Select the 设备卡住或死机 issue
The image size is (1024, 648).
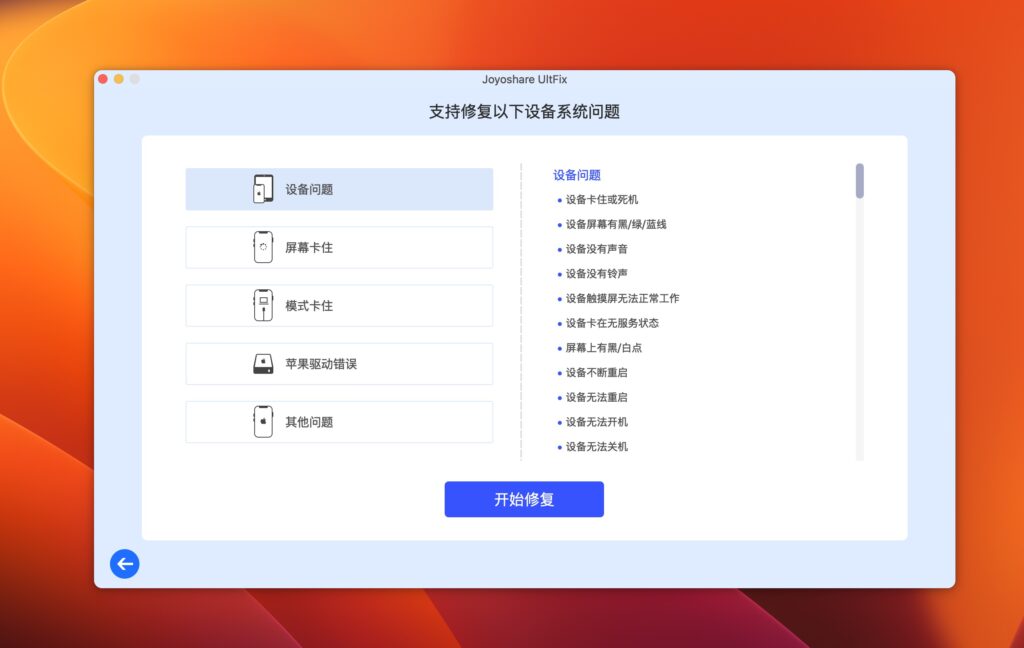click(601, 199)
